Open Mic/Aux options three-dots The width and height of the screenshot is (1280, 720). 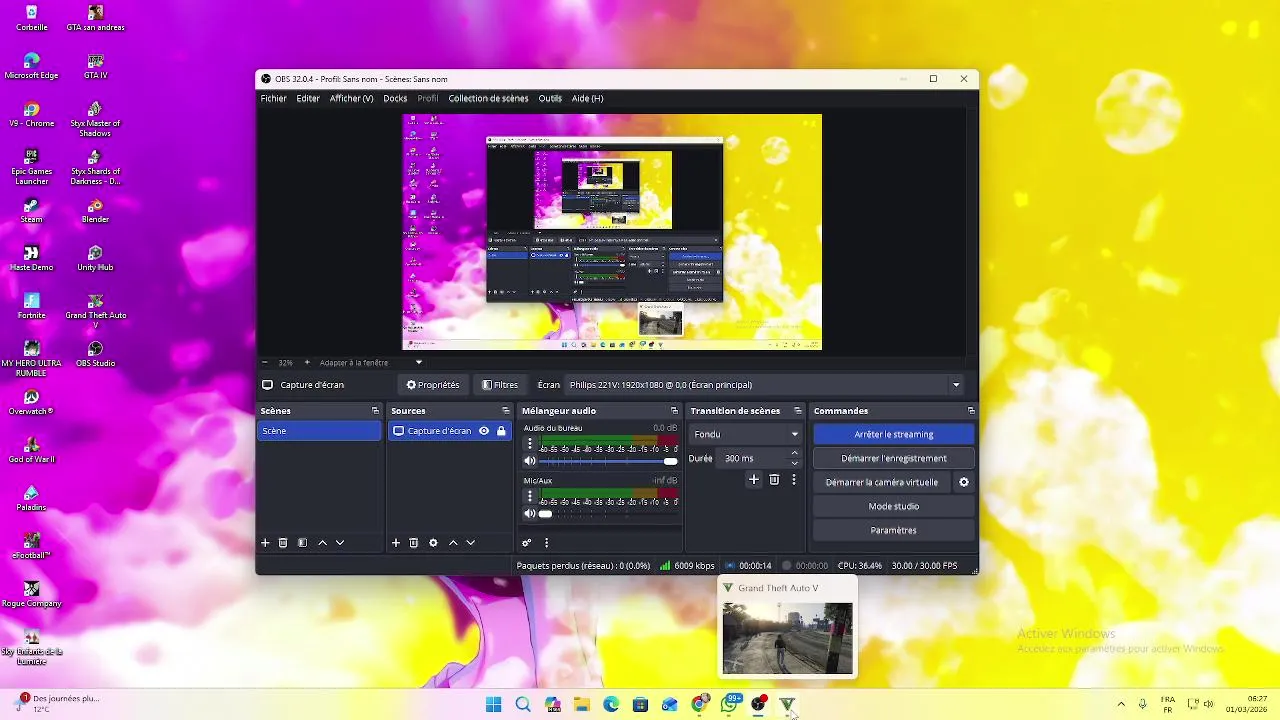(x=530, y=497)
